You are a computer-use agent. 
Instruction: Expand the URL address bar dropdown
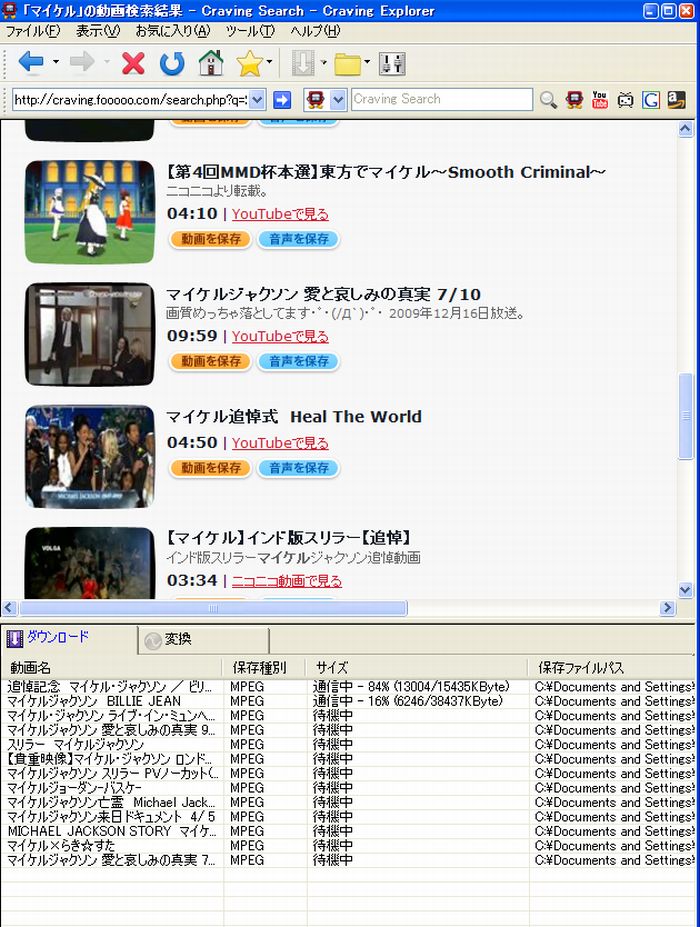257,99
